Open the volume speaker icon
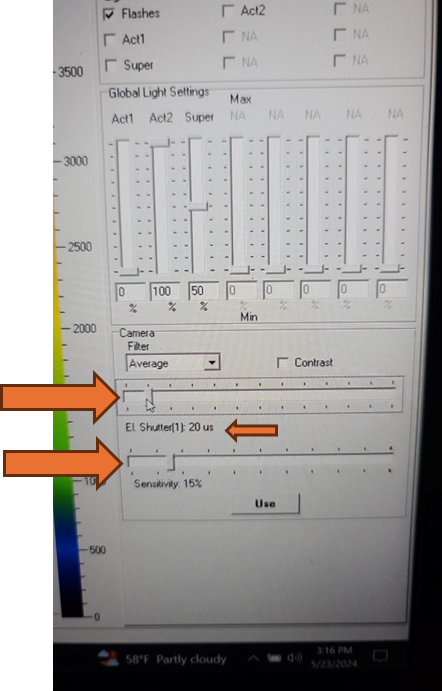Viewport: 442px width, 691px height. tap(294, 658)
